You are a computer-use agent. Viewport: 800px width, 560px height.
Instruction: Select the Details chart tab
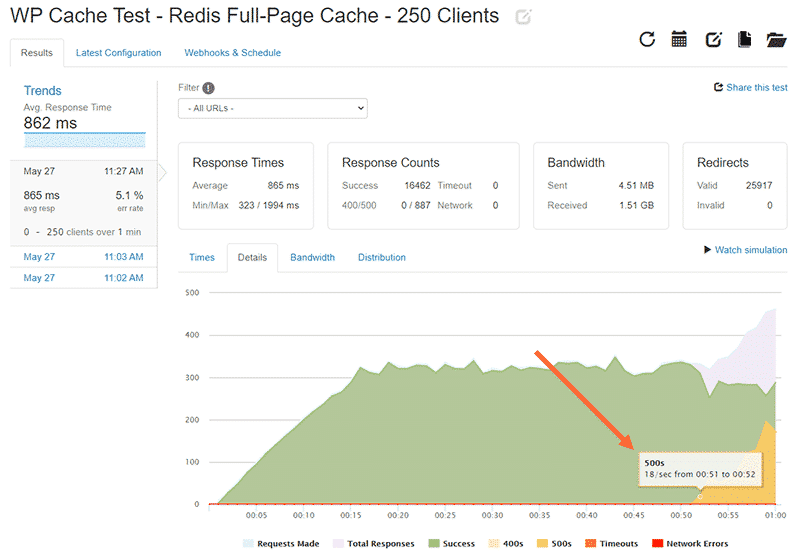click(x=252, y=257)
